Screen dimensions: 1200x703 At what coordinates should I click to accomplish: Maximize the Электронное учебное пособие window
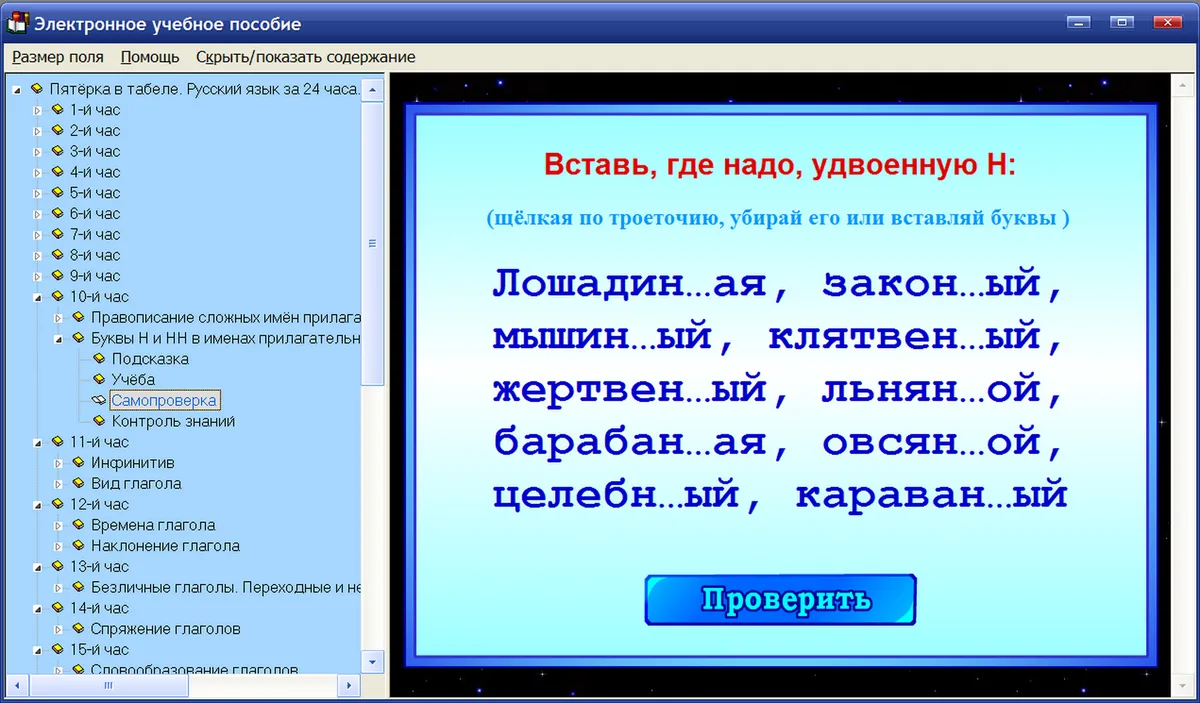pos(1122,22)
